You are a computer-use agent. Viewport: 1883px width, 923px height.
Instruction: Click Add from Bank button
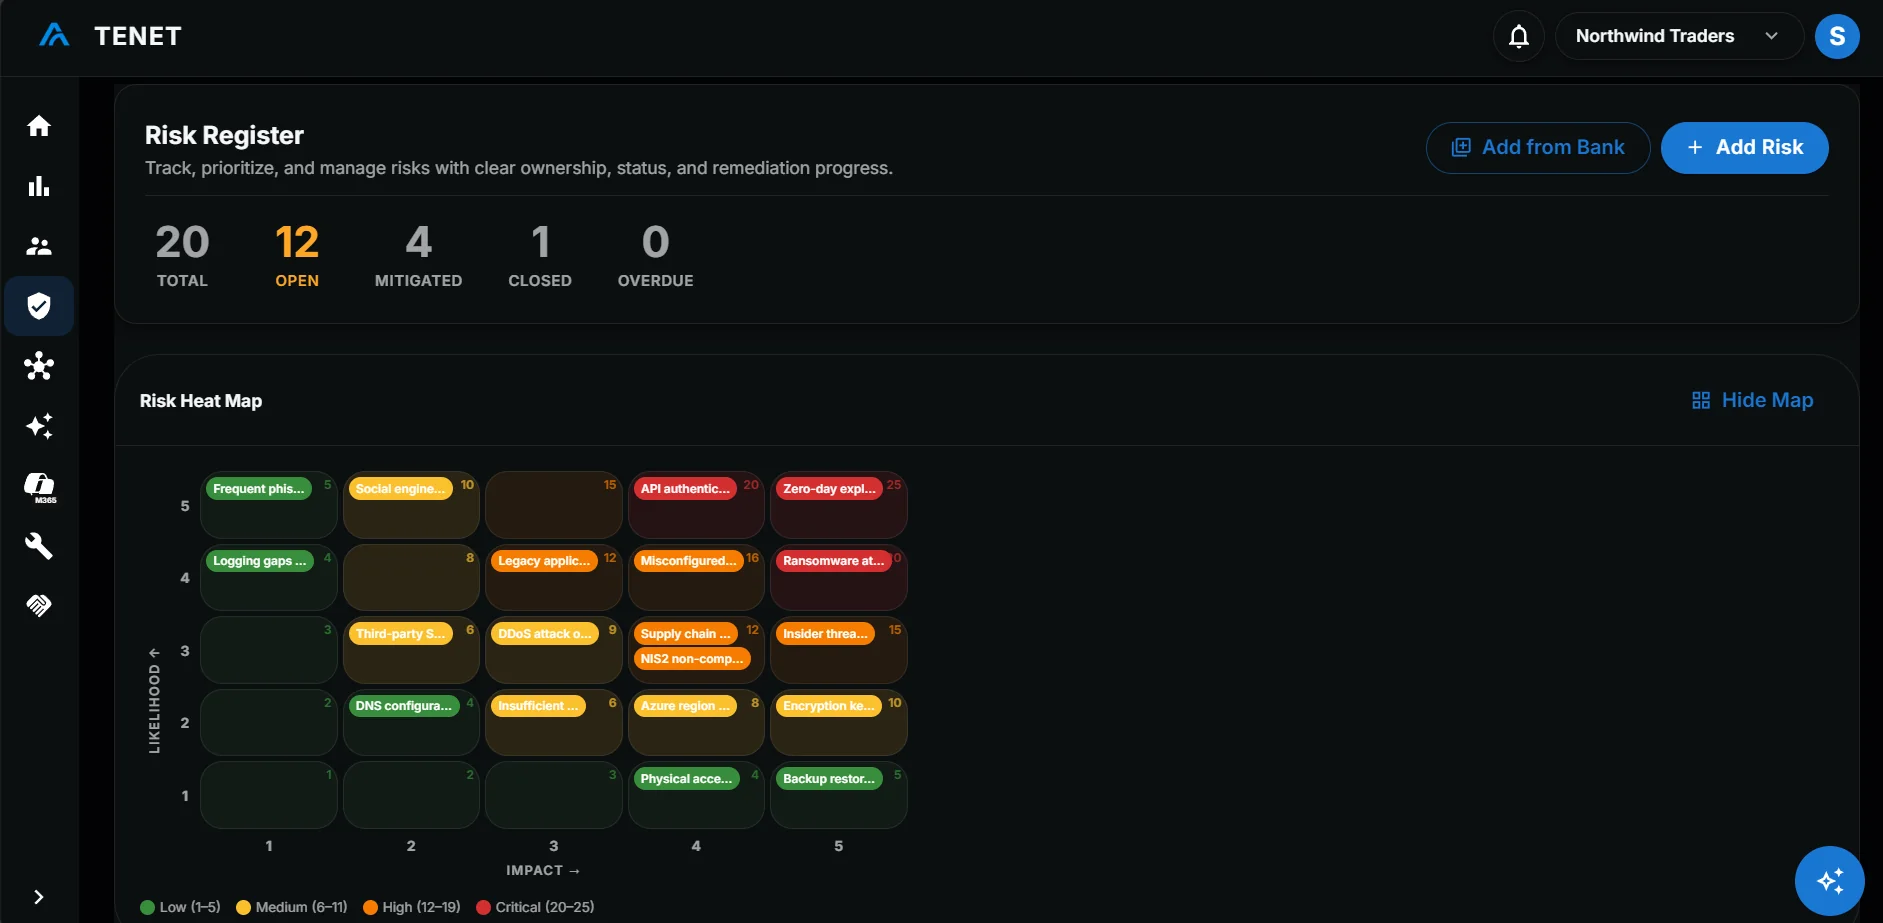(1537, 148)
